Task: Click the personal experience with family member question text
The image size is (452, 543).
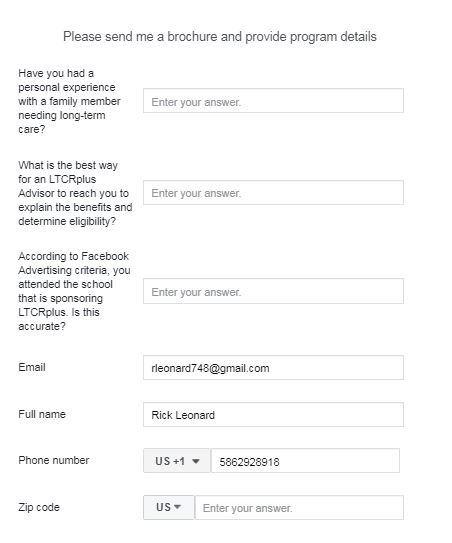Action: pos(69,101)
